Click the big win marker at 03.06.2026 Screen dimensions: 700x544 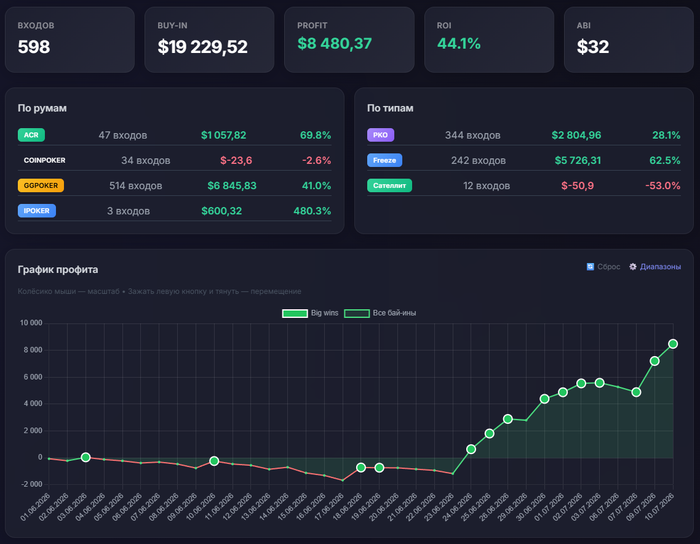point(86,457)
